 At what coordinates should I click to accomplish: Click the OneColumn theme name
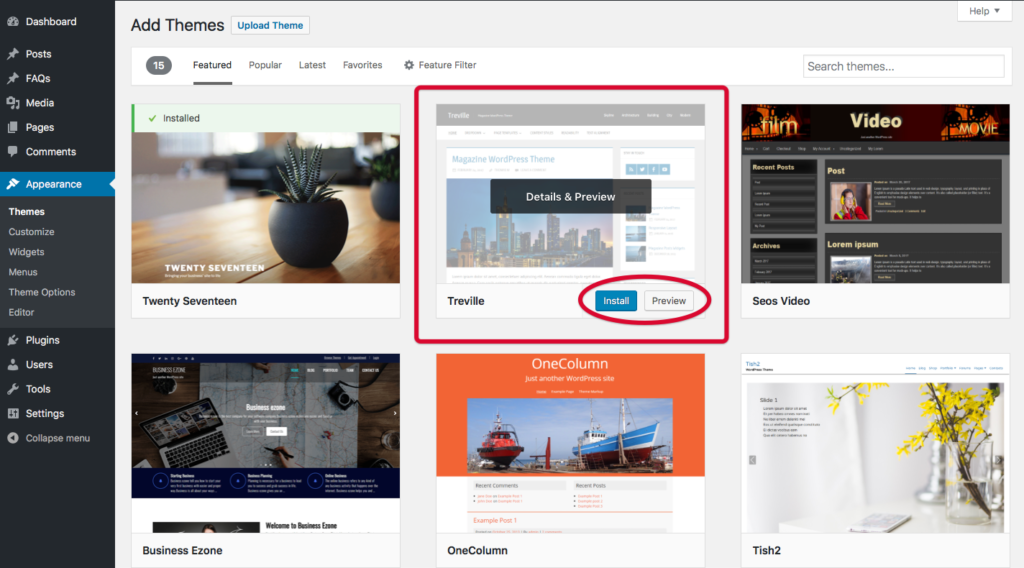coord(477,550)
